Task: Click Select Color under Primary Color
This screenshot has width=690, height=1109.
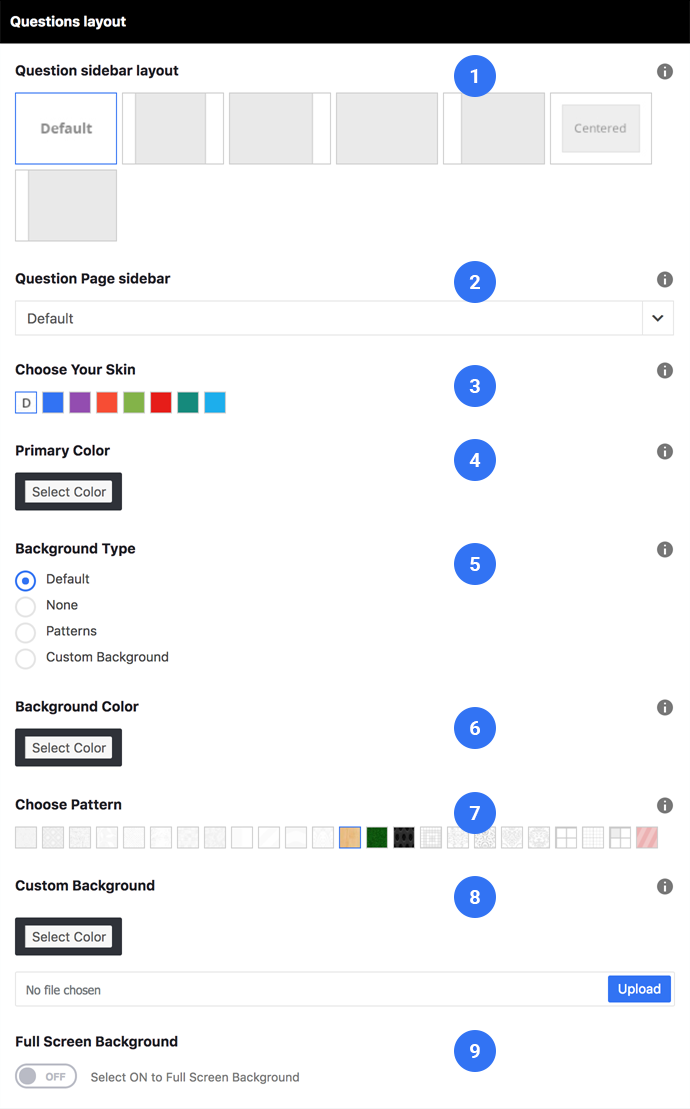Action: pos(69,492)
